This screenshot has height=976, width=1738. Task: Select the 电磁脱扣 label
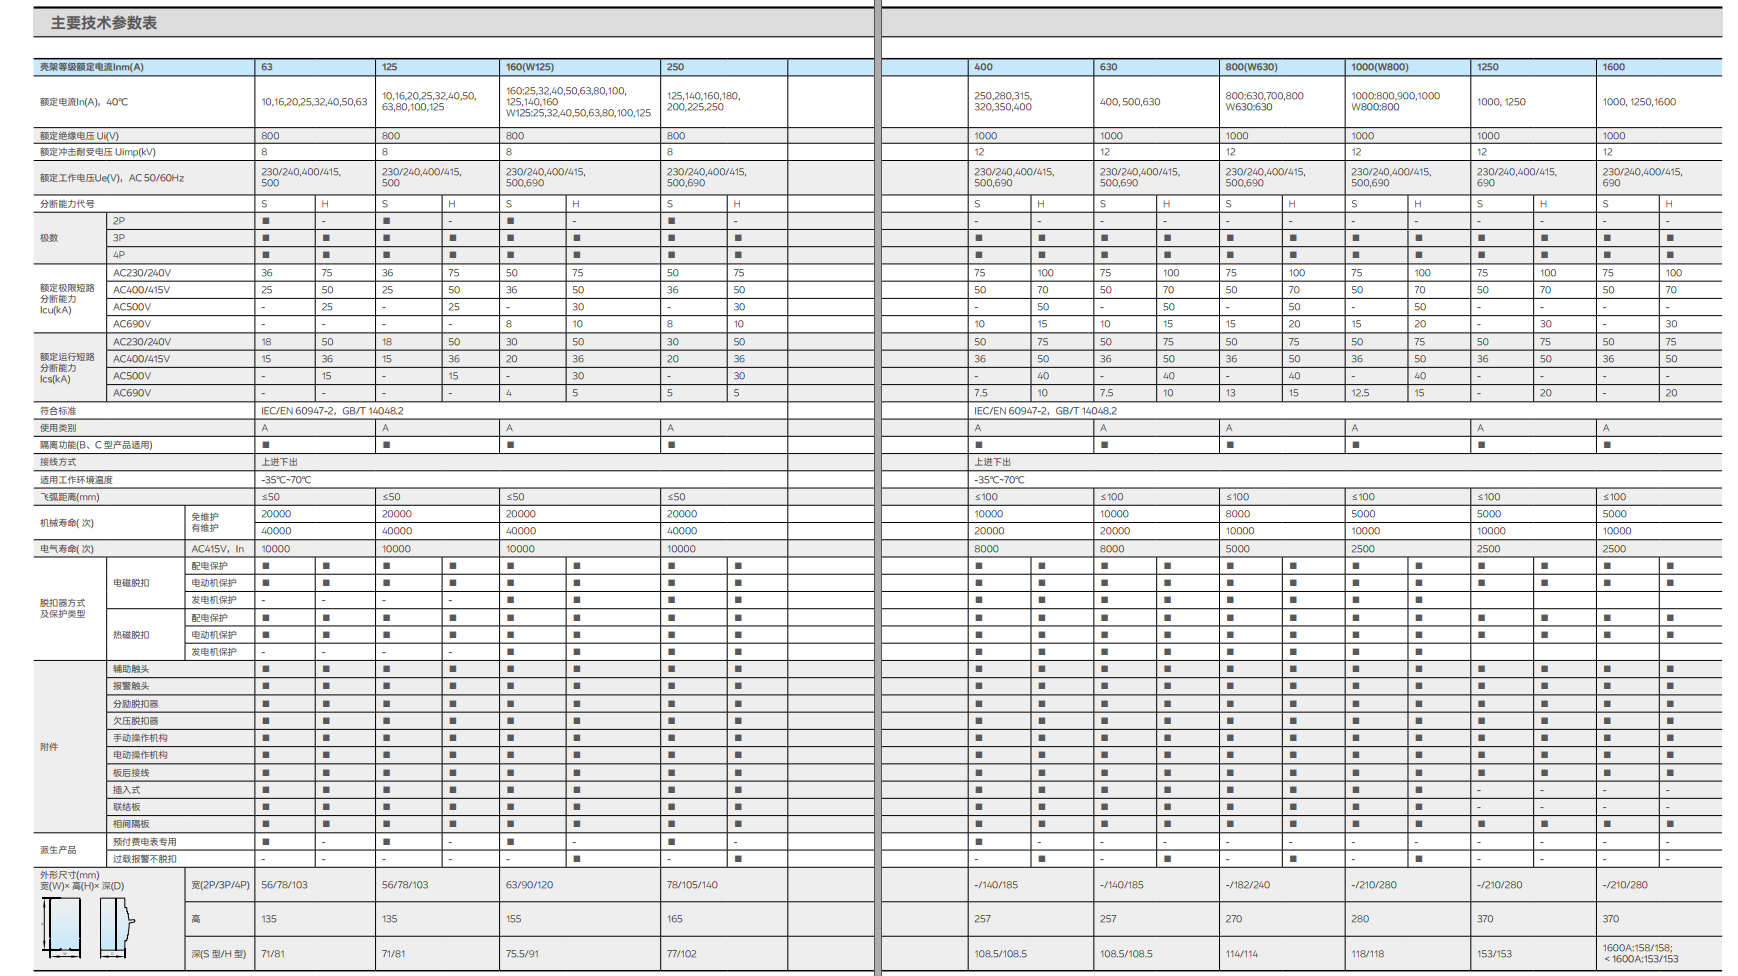click(x=131, y=583)
